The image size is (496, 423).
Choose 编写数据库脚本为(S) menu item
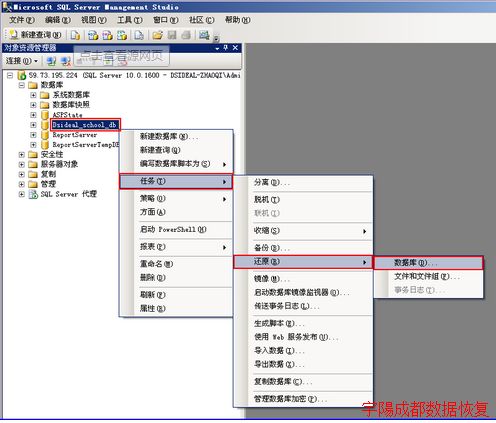pos(176,164)
